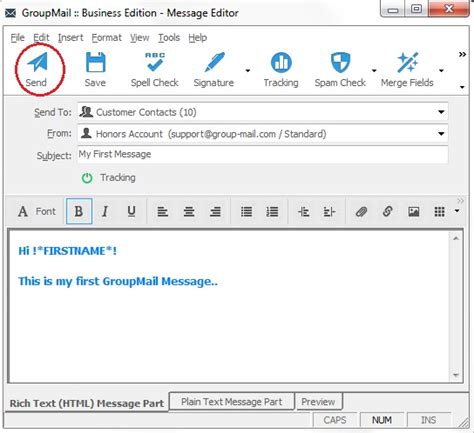Click the GroupMail envelope title bar icon

tap(11, 13)
